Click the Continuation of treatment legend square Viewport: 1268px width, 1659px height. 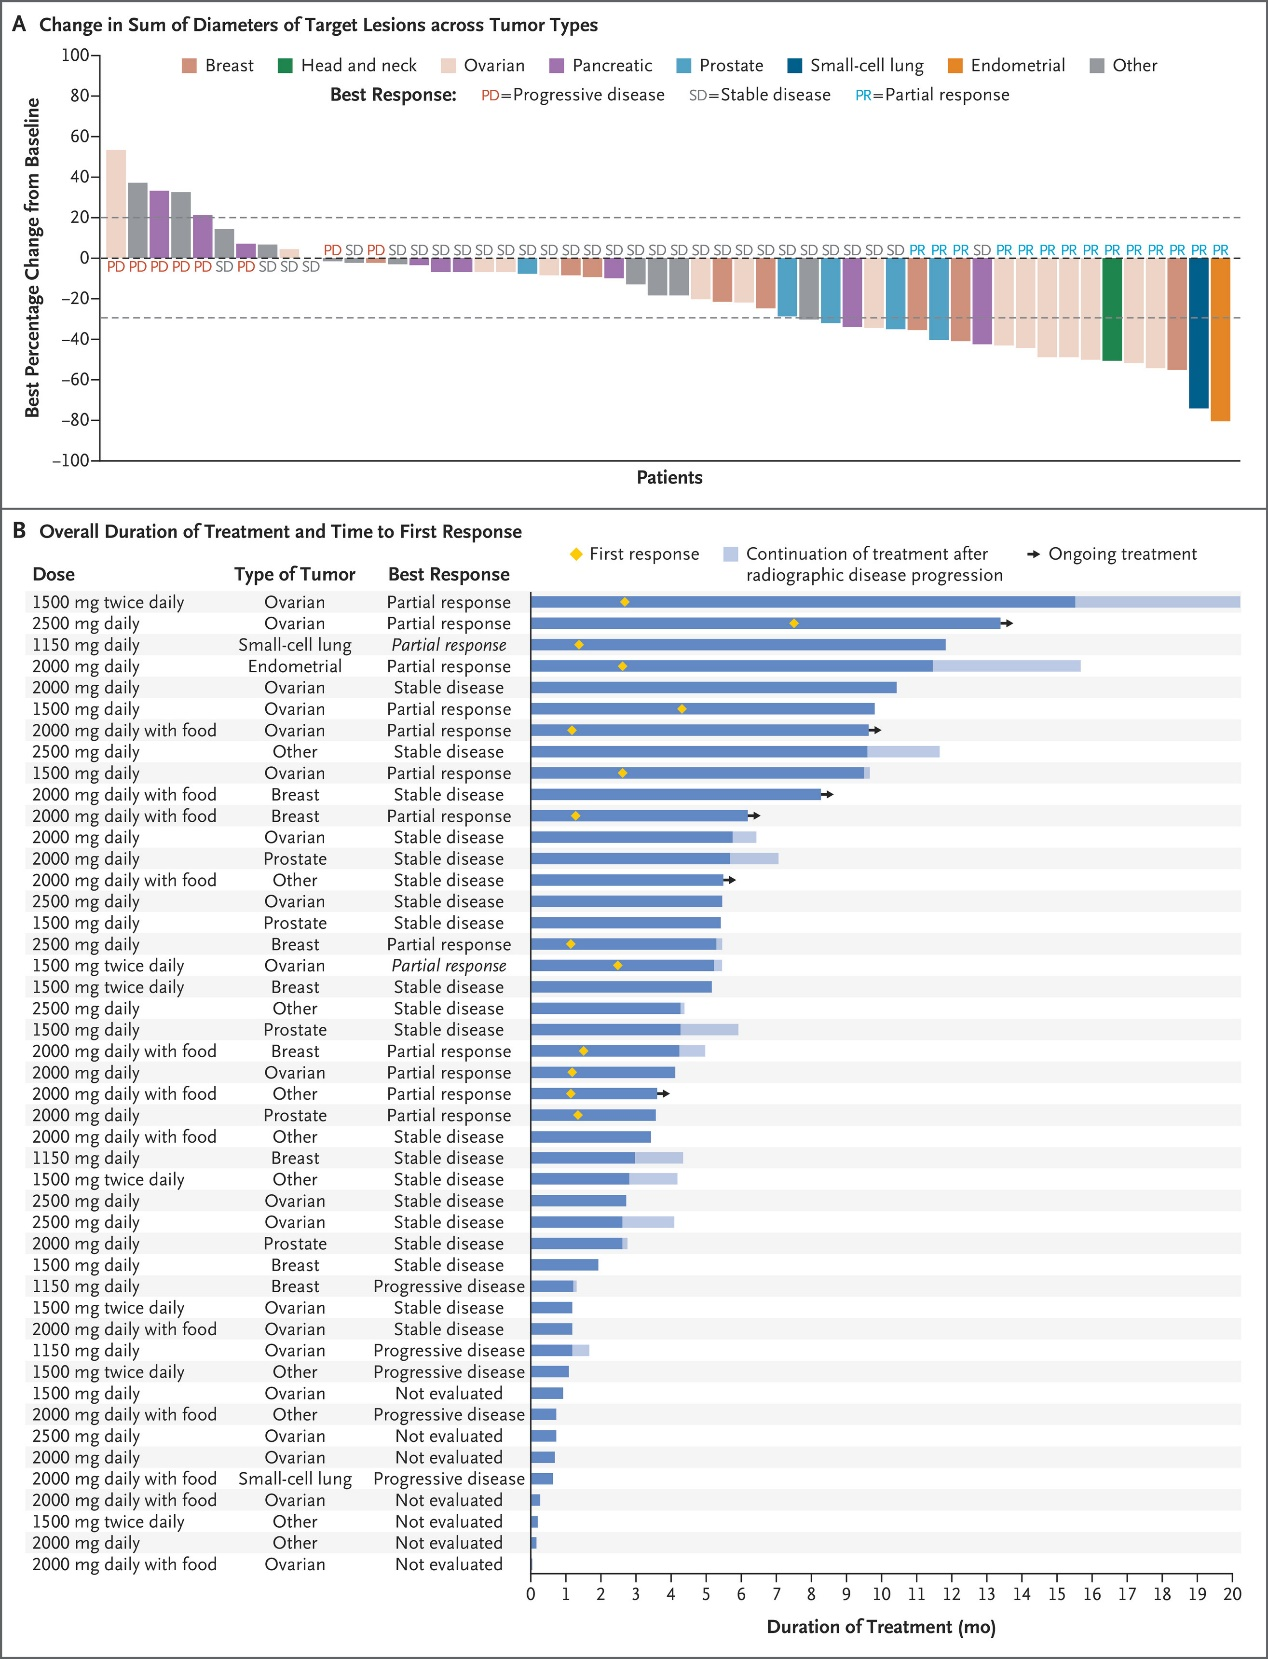(731, 554)
